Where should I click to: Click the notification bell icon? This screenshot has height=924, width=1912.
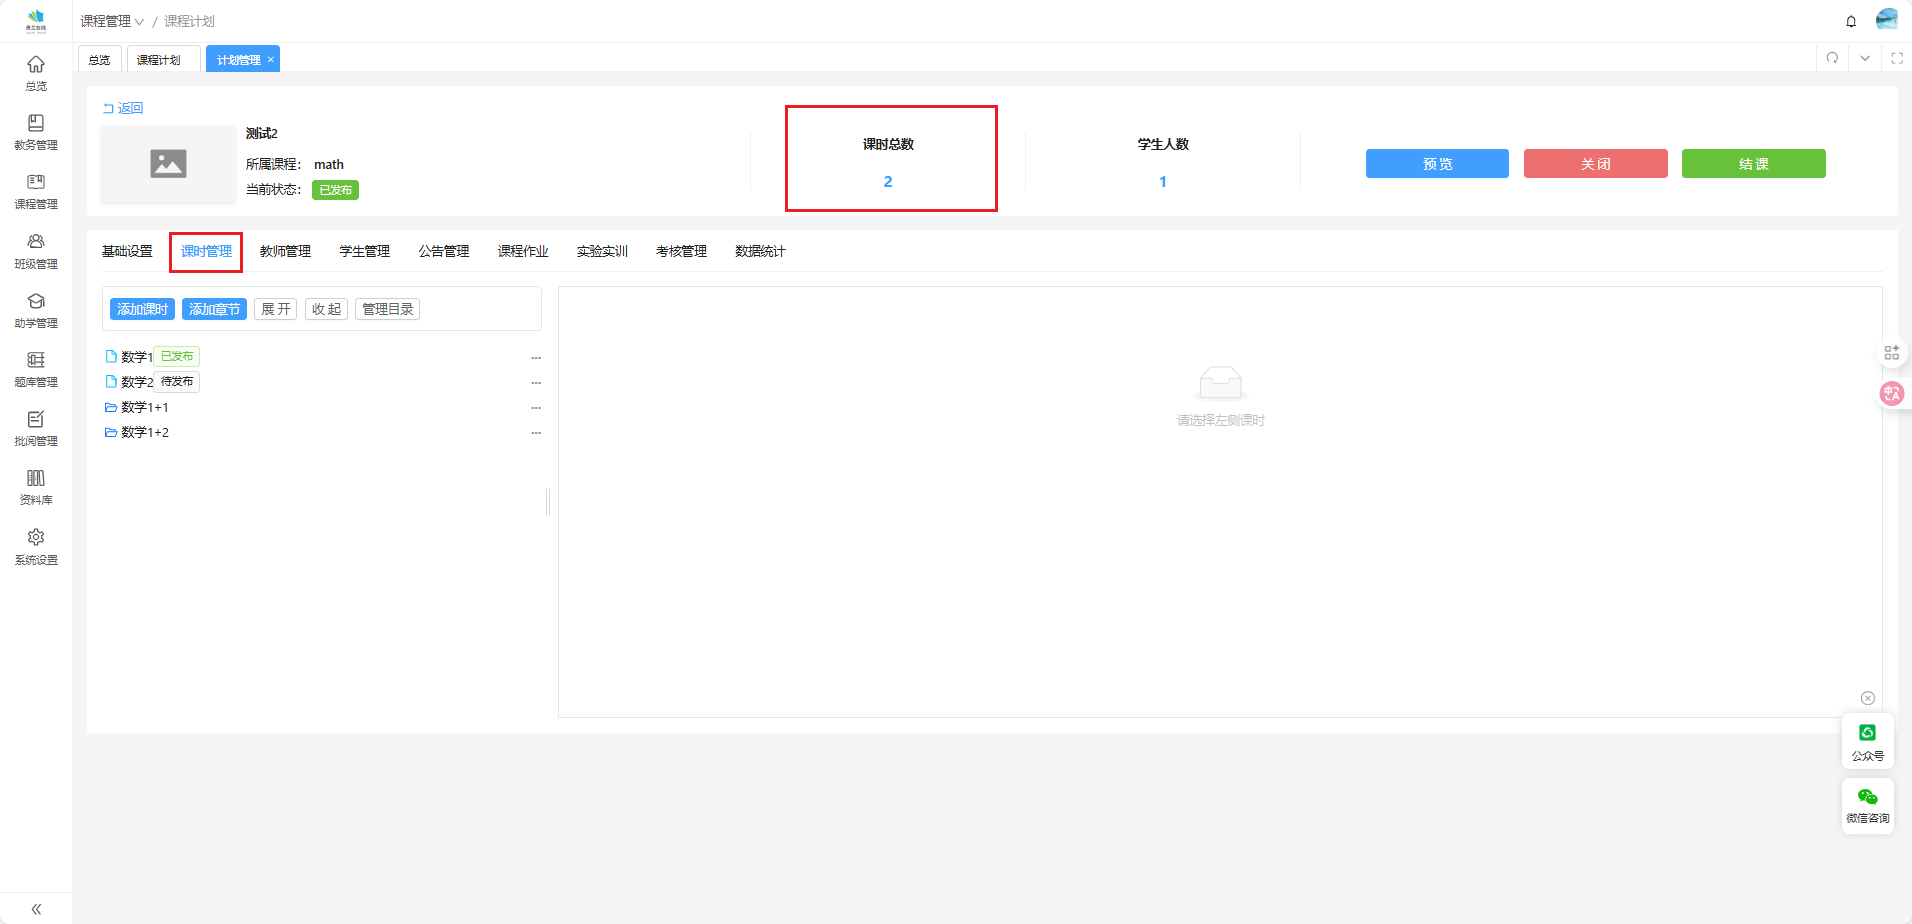1851,21
